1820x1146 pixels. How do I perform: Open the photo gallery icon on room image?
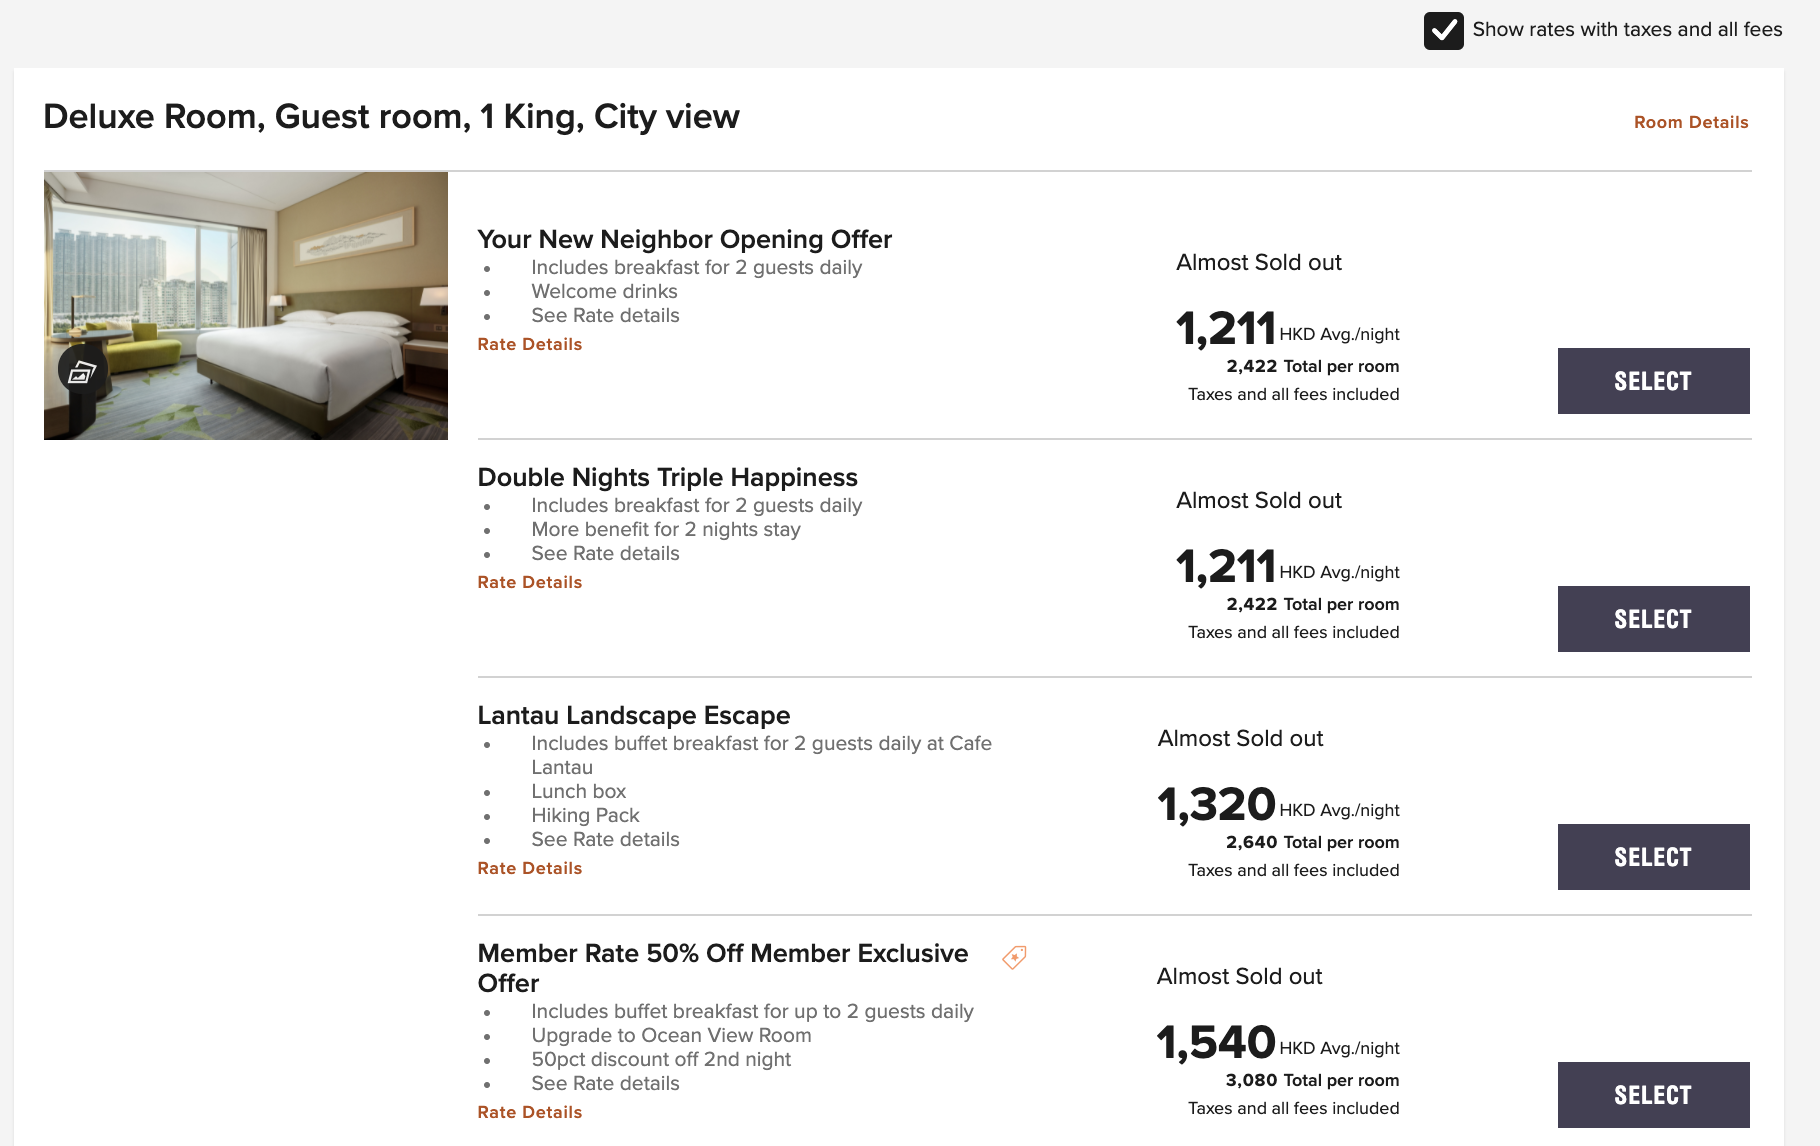pyautogui.click(x=82, y=371)
